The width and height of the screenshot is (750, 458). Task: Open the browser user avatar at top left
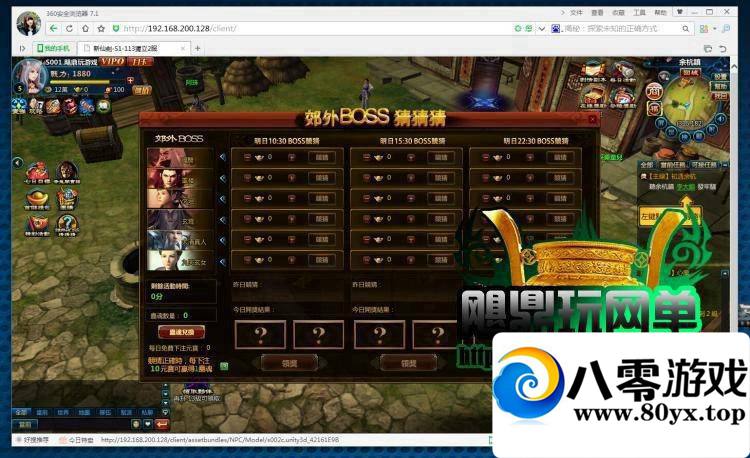(29, 23)
